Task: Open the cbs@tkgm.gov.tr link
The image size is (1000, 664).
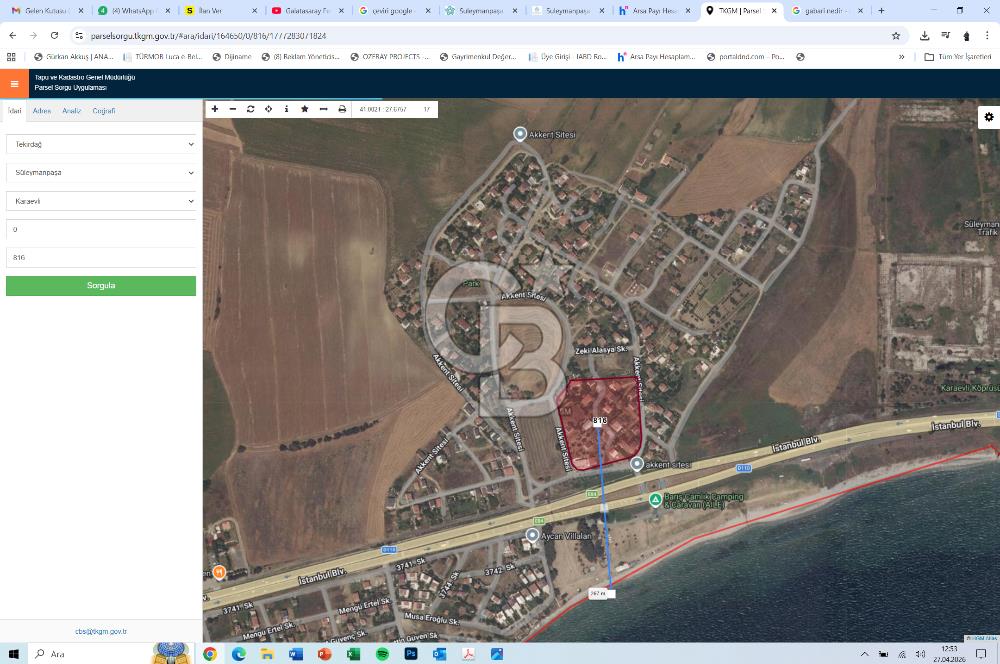Action: (100, 631)
